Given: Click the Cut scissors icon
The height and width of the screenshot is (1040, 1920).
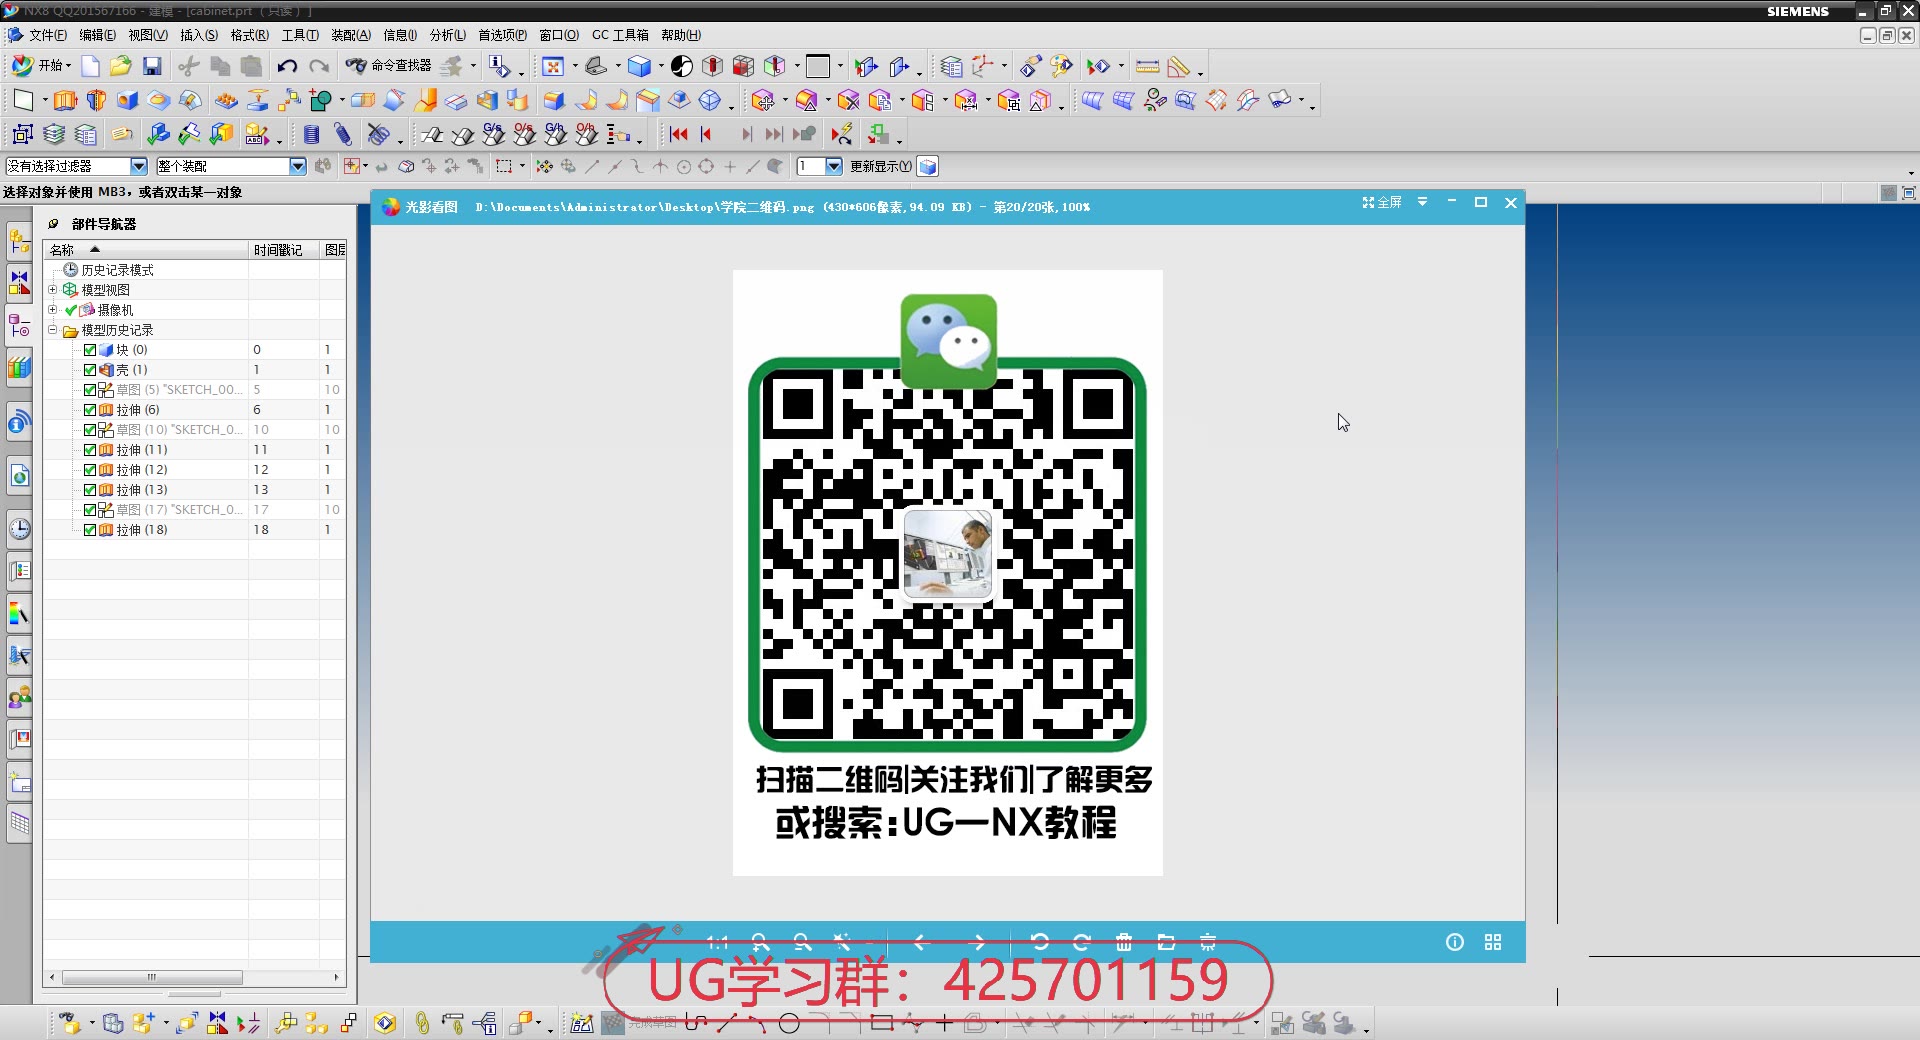Looking at the screenshot, I should coord(189,66).
